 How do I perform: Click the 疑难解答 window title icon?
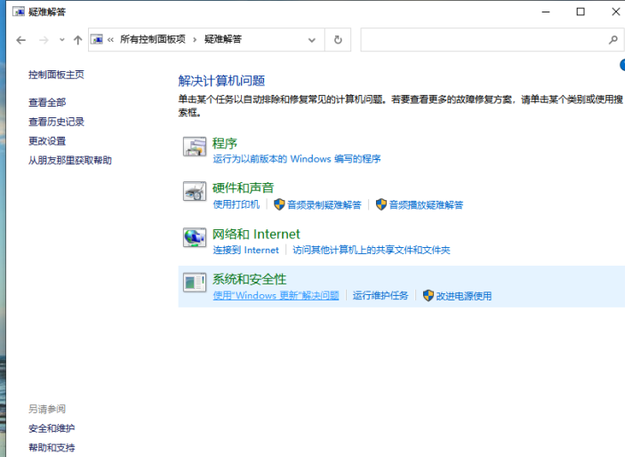(18, 12)
